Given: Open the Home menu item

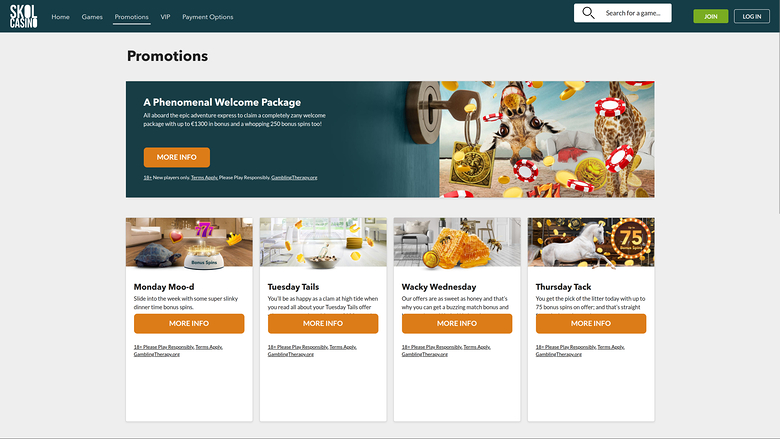Looking at the screenshot, I should 60,17.
